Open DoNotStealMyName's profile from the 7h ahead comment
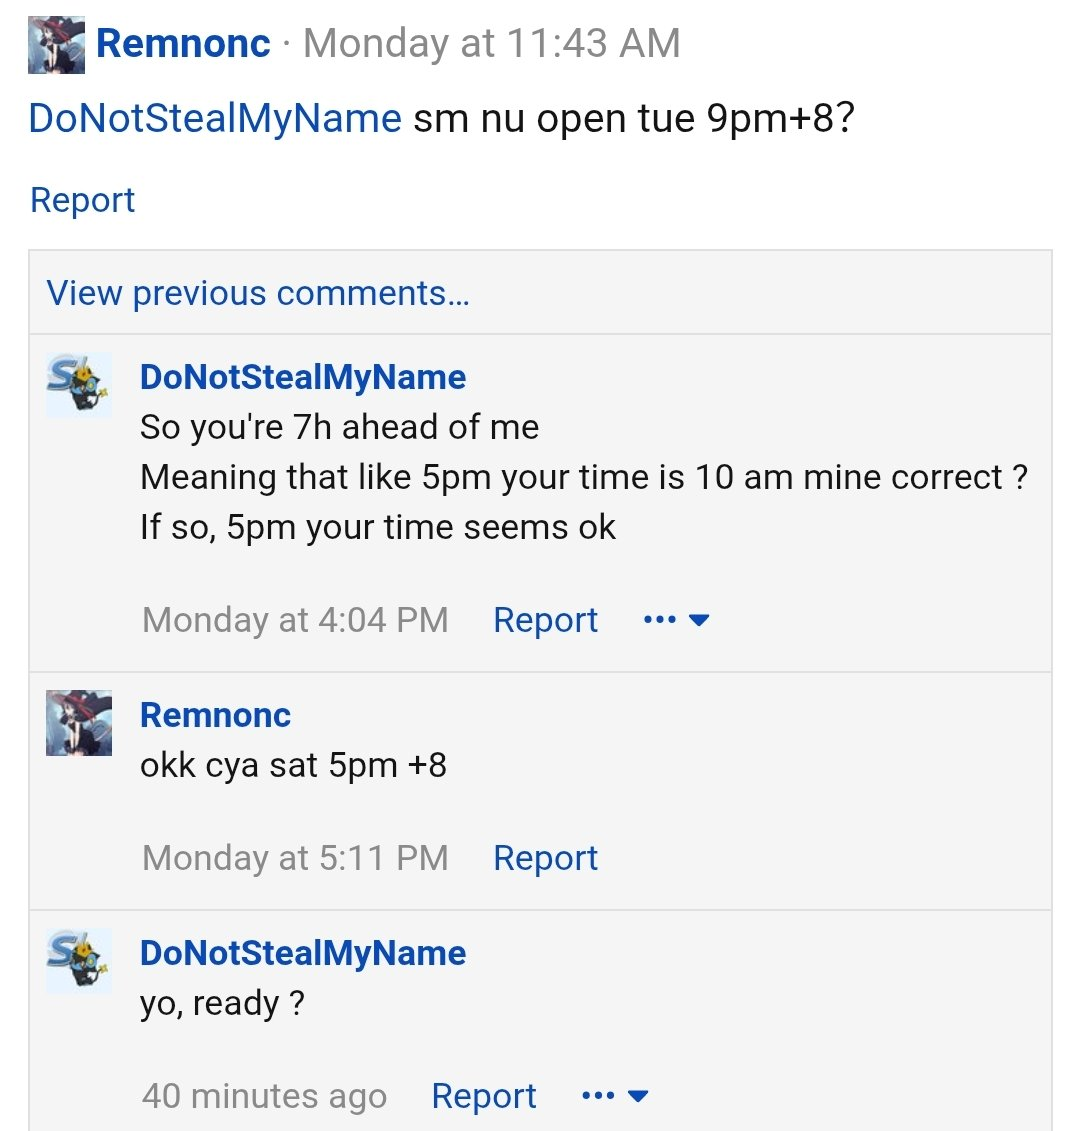This screenshot has height=1131, width=1080. pyautogui.click(x=303, y=377)
